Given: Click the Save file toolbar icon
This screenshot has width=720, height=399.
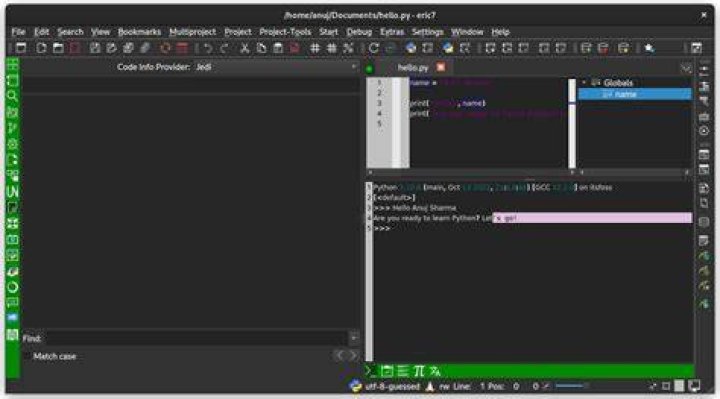Looking at the screenshot, I should [x=95, y=48].
